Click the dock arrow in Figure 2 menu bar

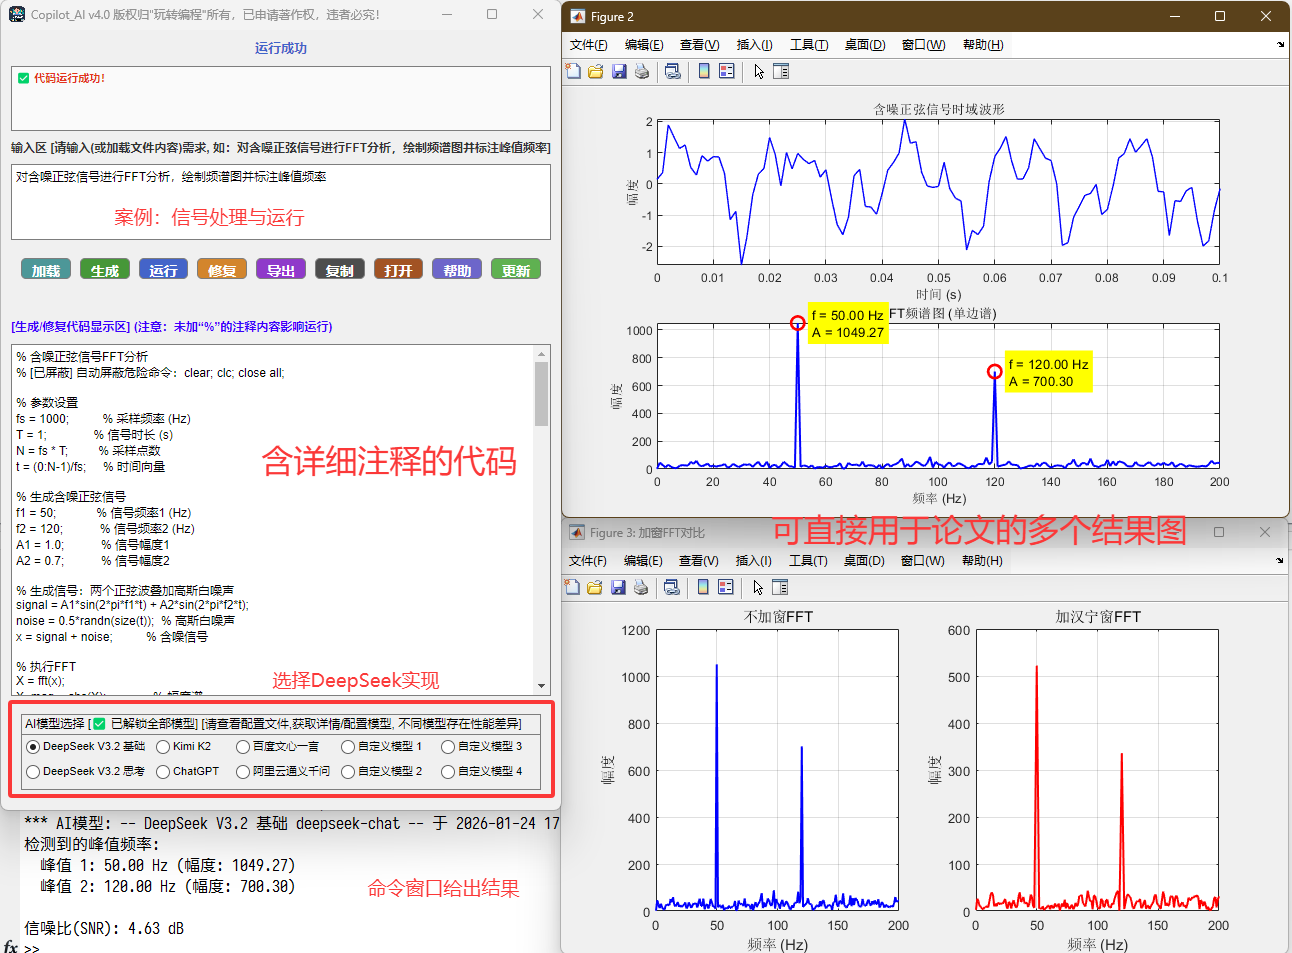(x=1280, y=45)
